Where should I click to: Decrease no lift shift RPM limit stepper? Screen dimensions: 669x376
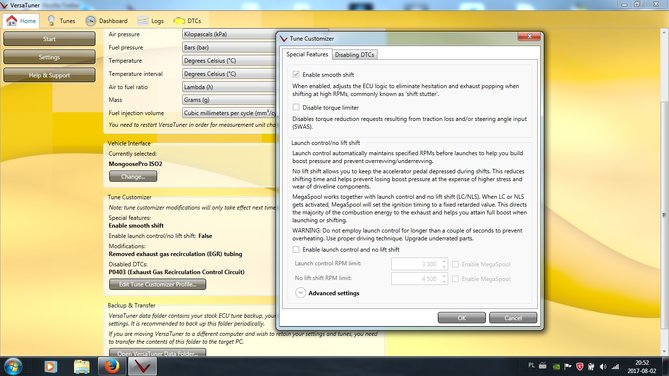(444, 282)
